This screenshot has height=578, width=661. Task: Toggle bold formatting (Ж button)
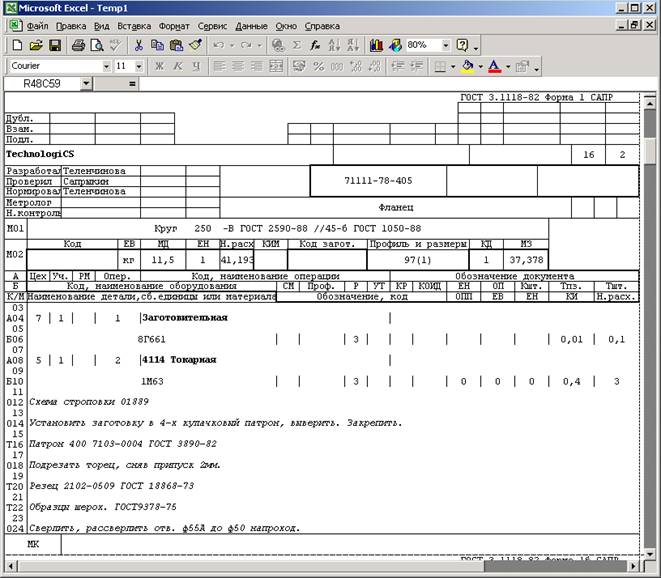[158, 66]
